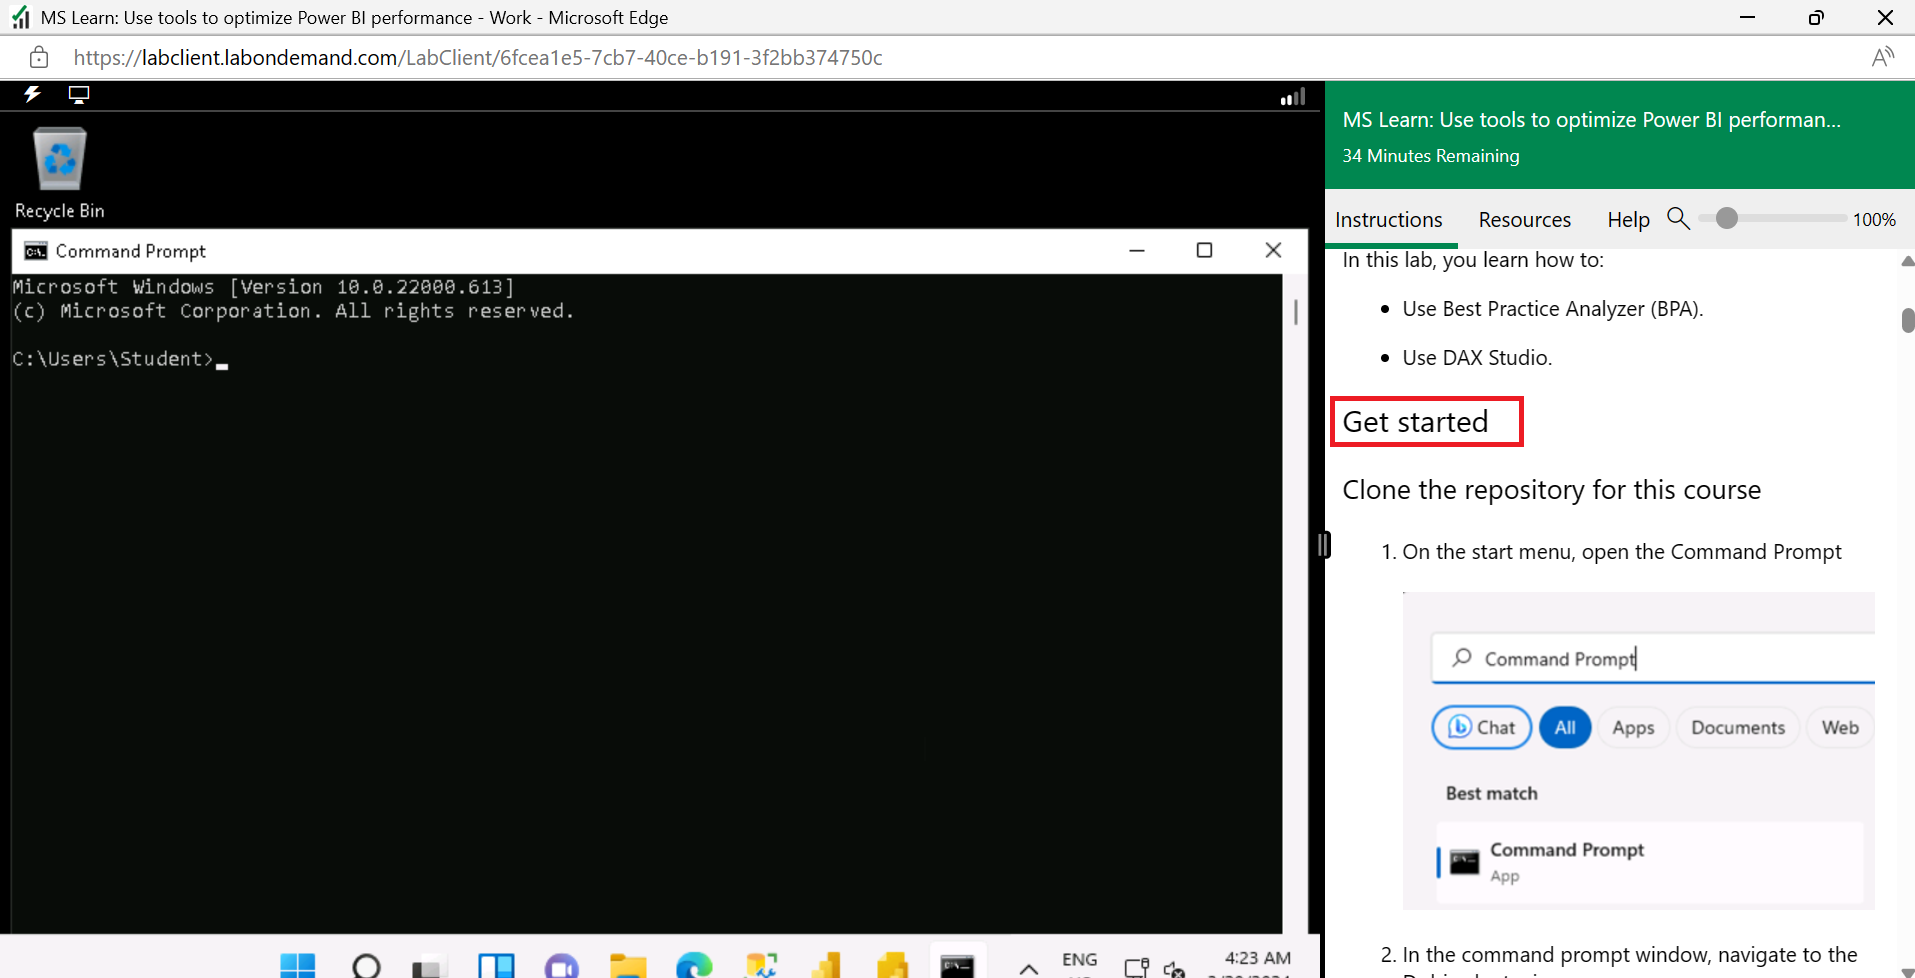Click the Read Aloud icon in address bar
The height and width of the screenshot is (978, 1915).
[1883, 57]
